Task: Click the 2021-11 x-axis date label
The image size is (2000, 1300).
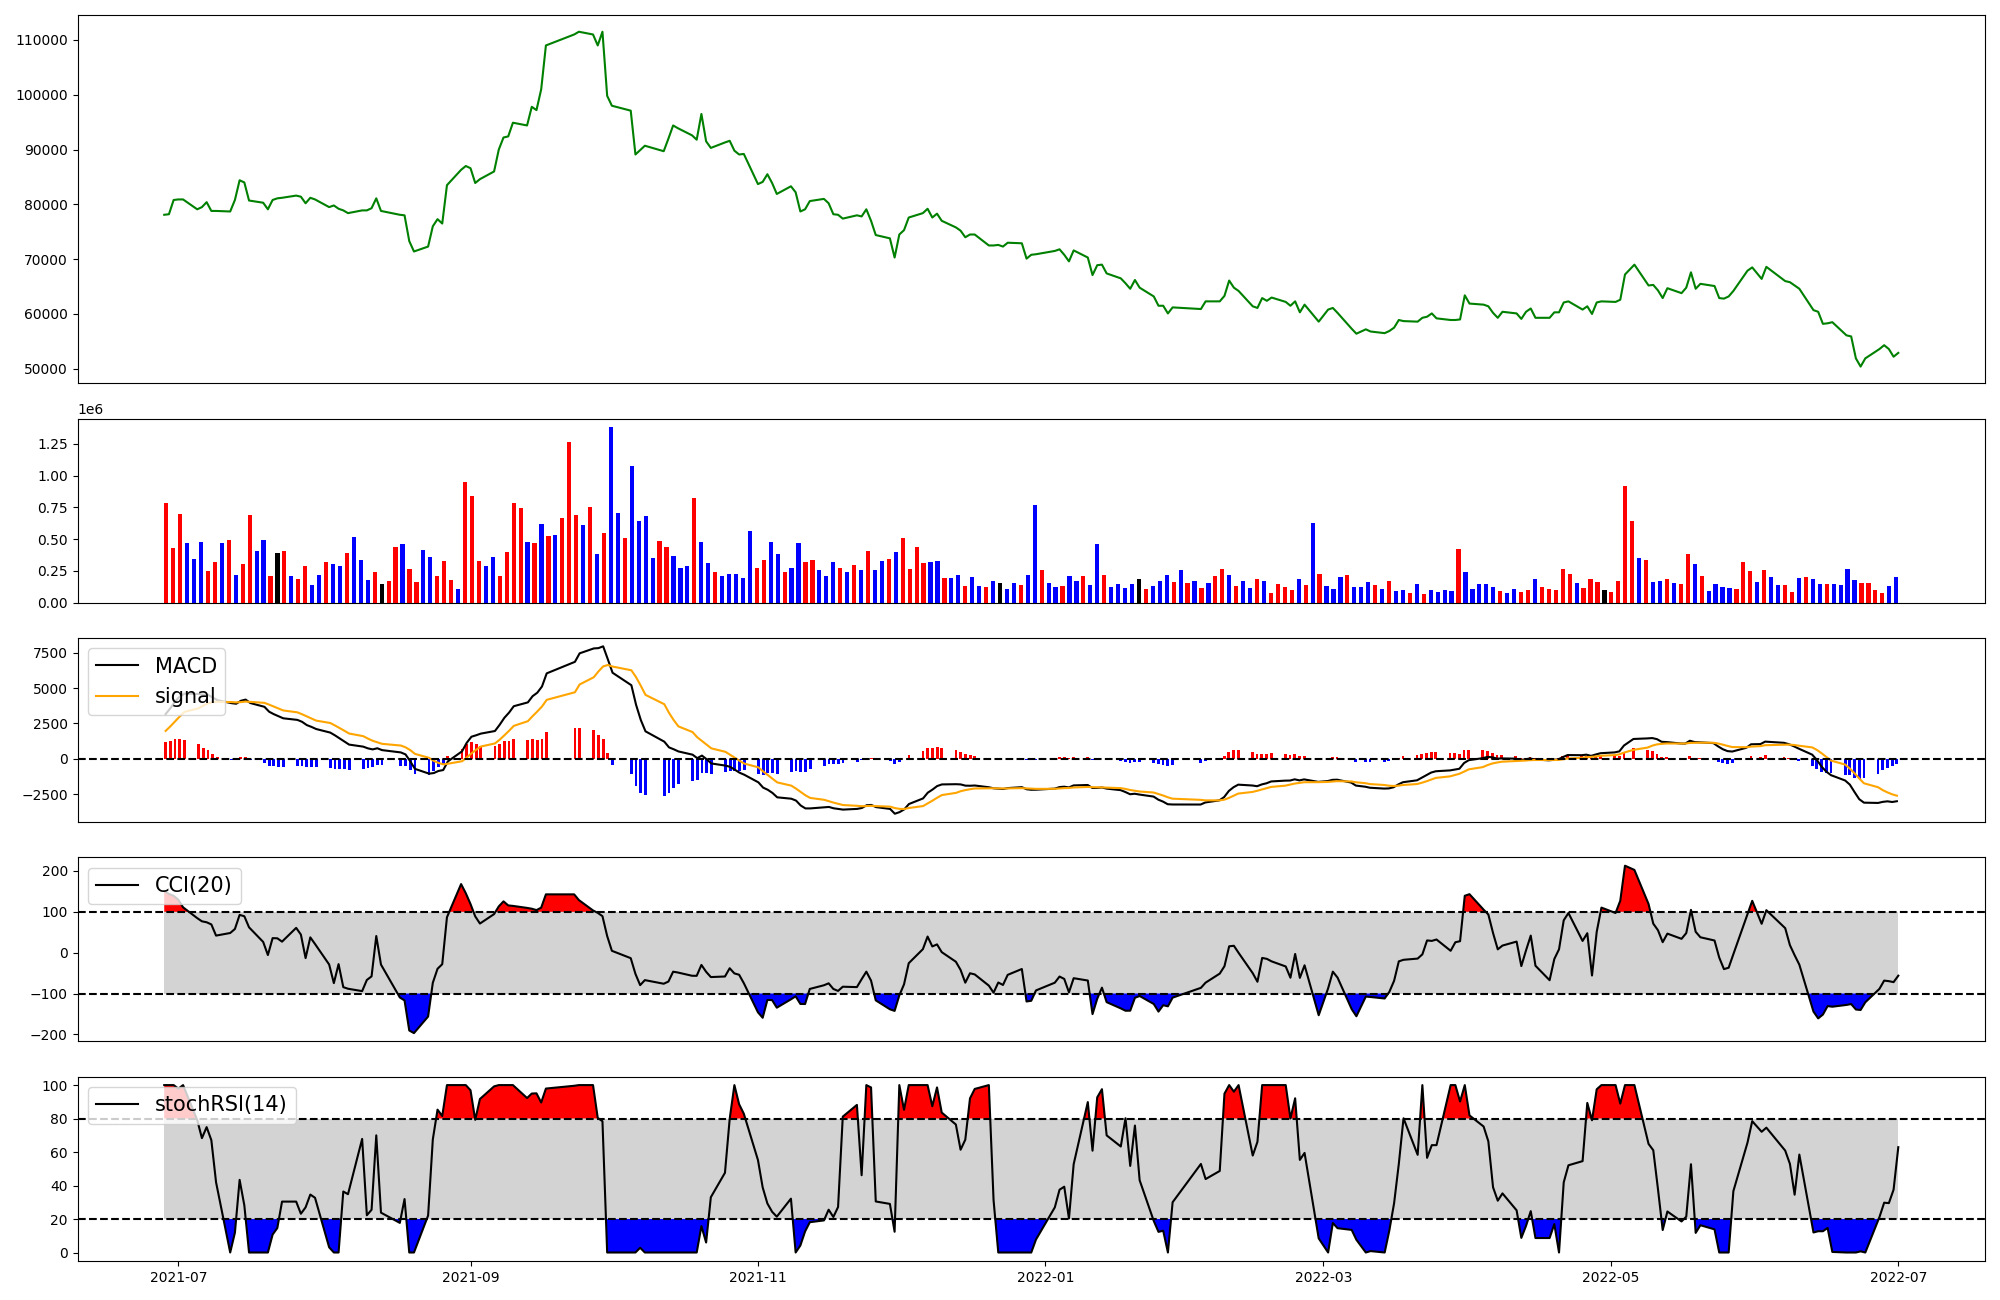Action: (x=758, y=1277)
